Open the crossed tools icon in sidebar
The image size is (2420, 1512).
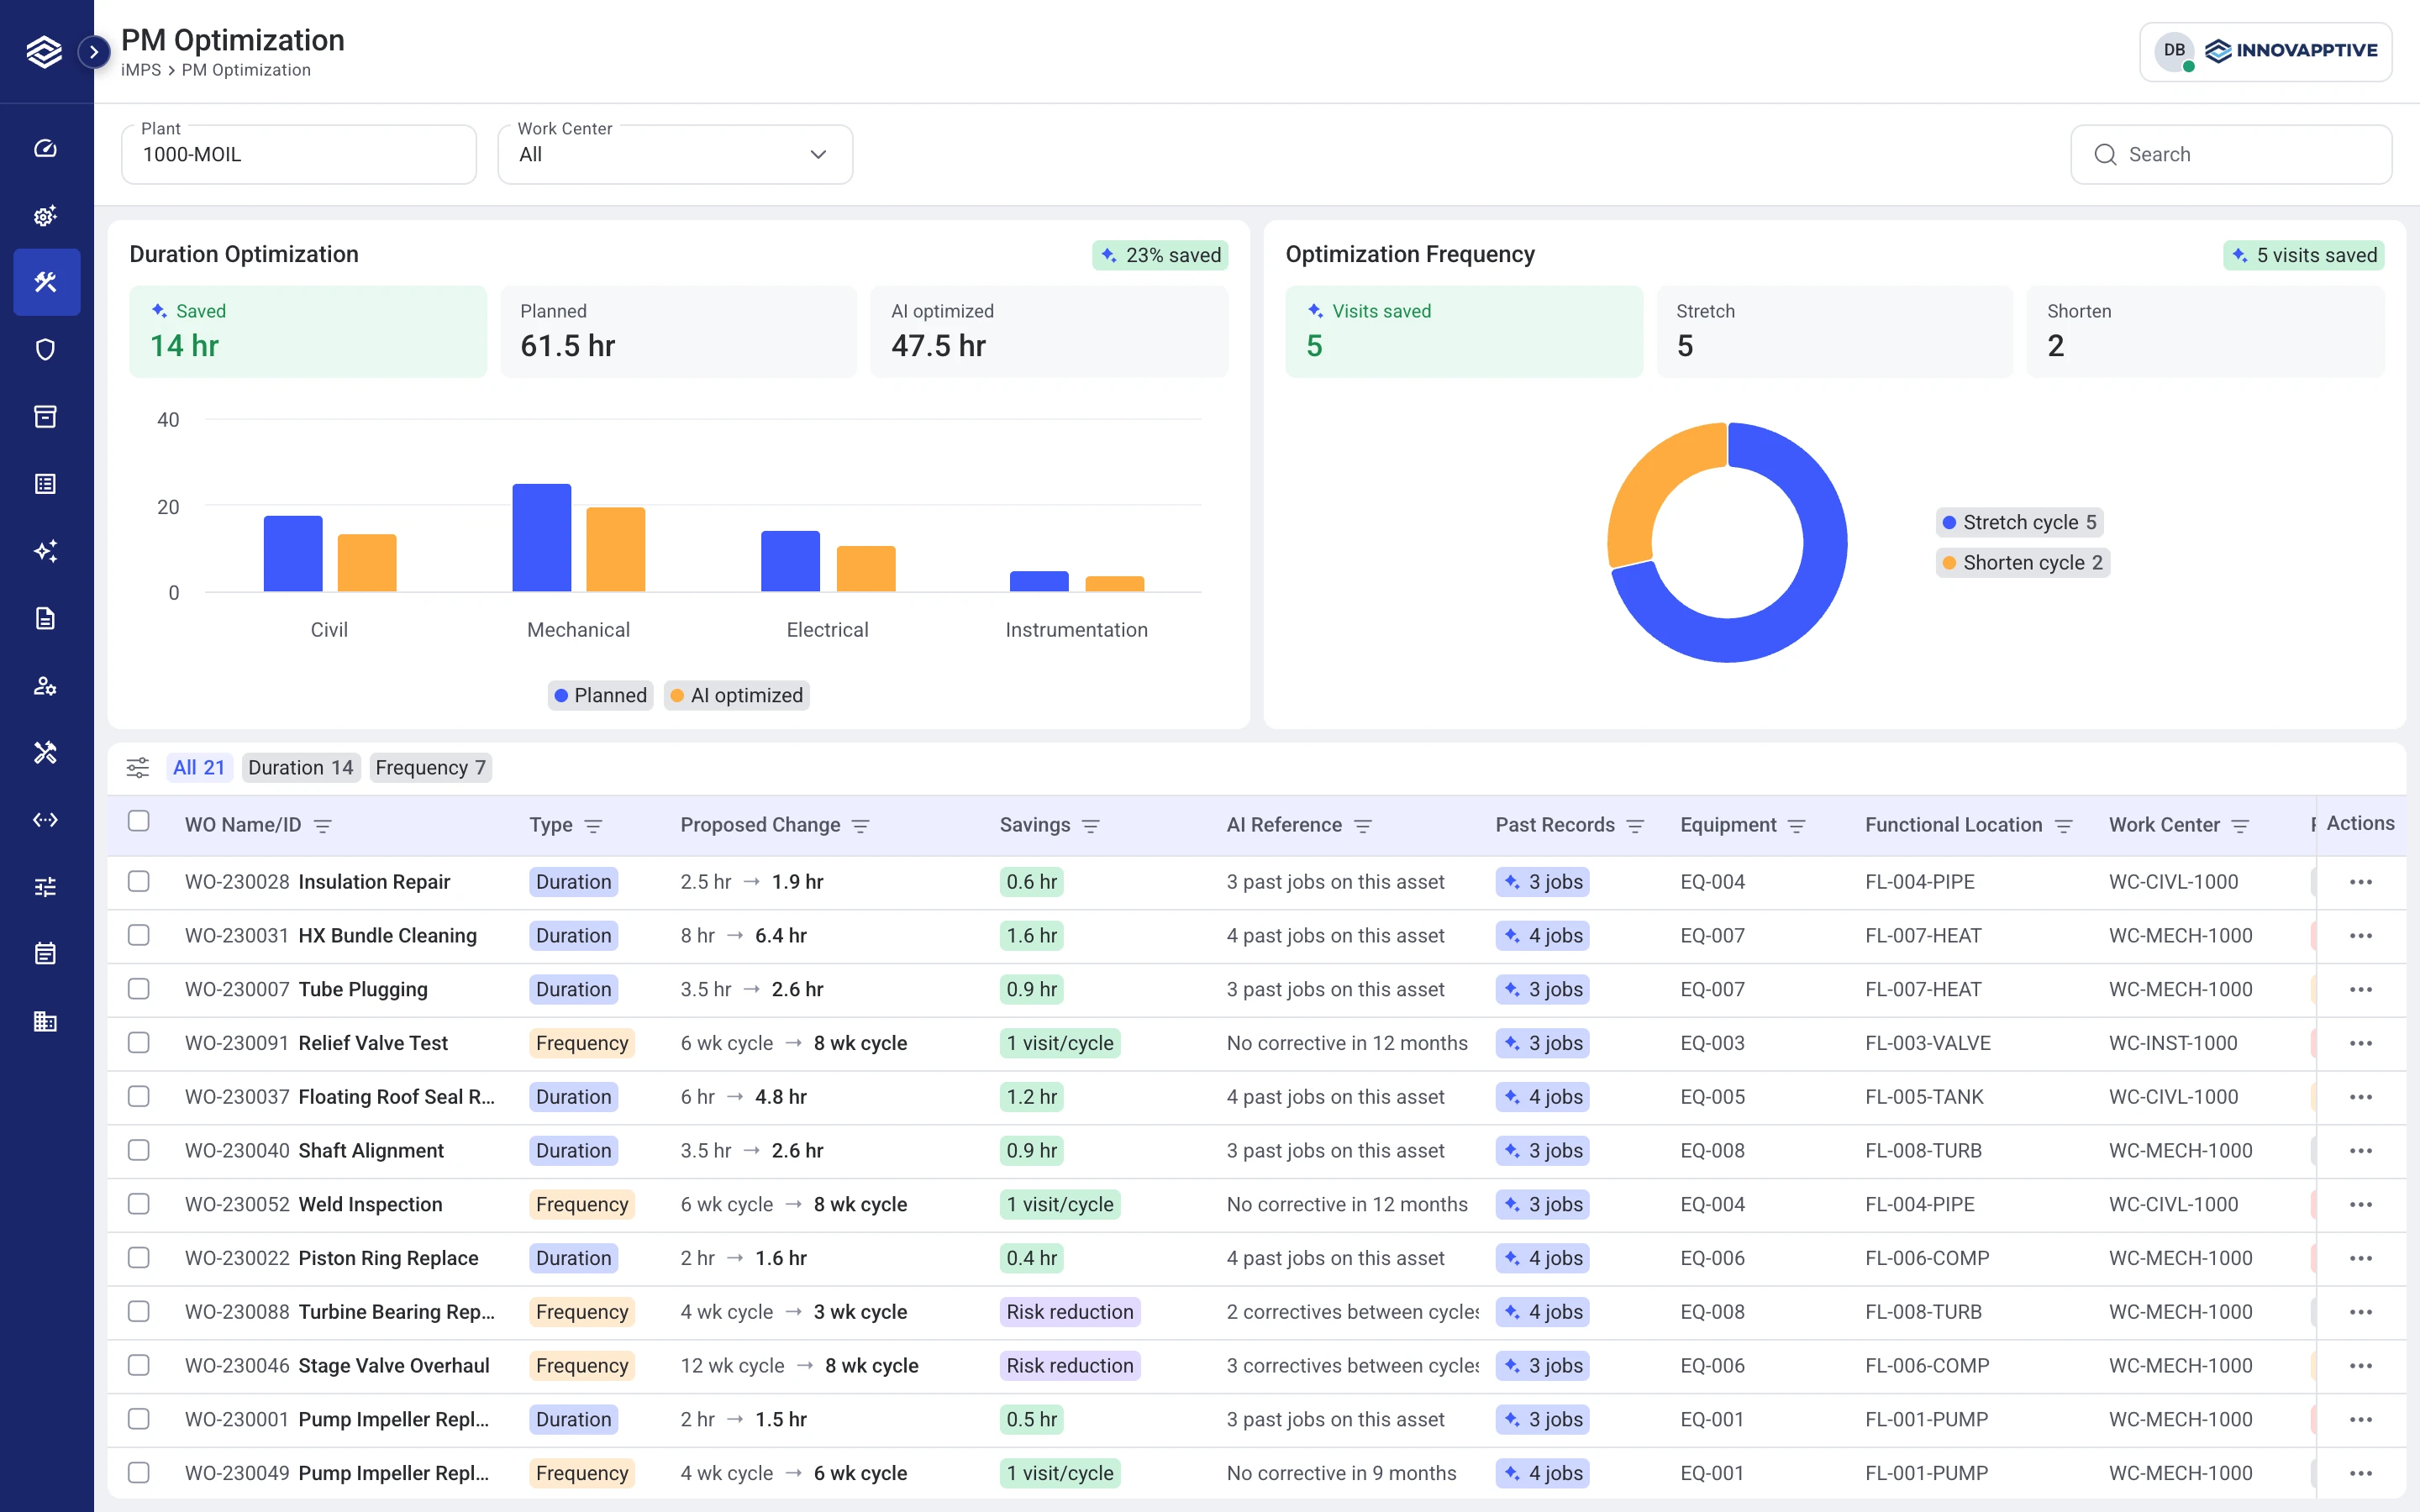click(x=45, y=752)
